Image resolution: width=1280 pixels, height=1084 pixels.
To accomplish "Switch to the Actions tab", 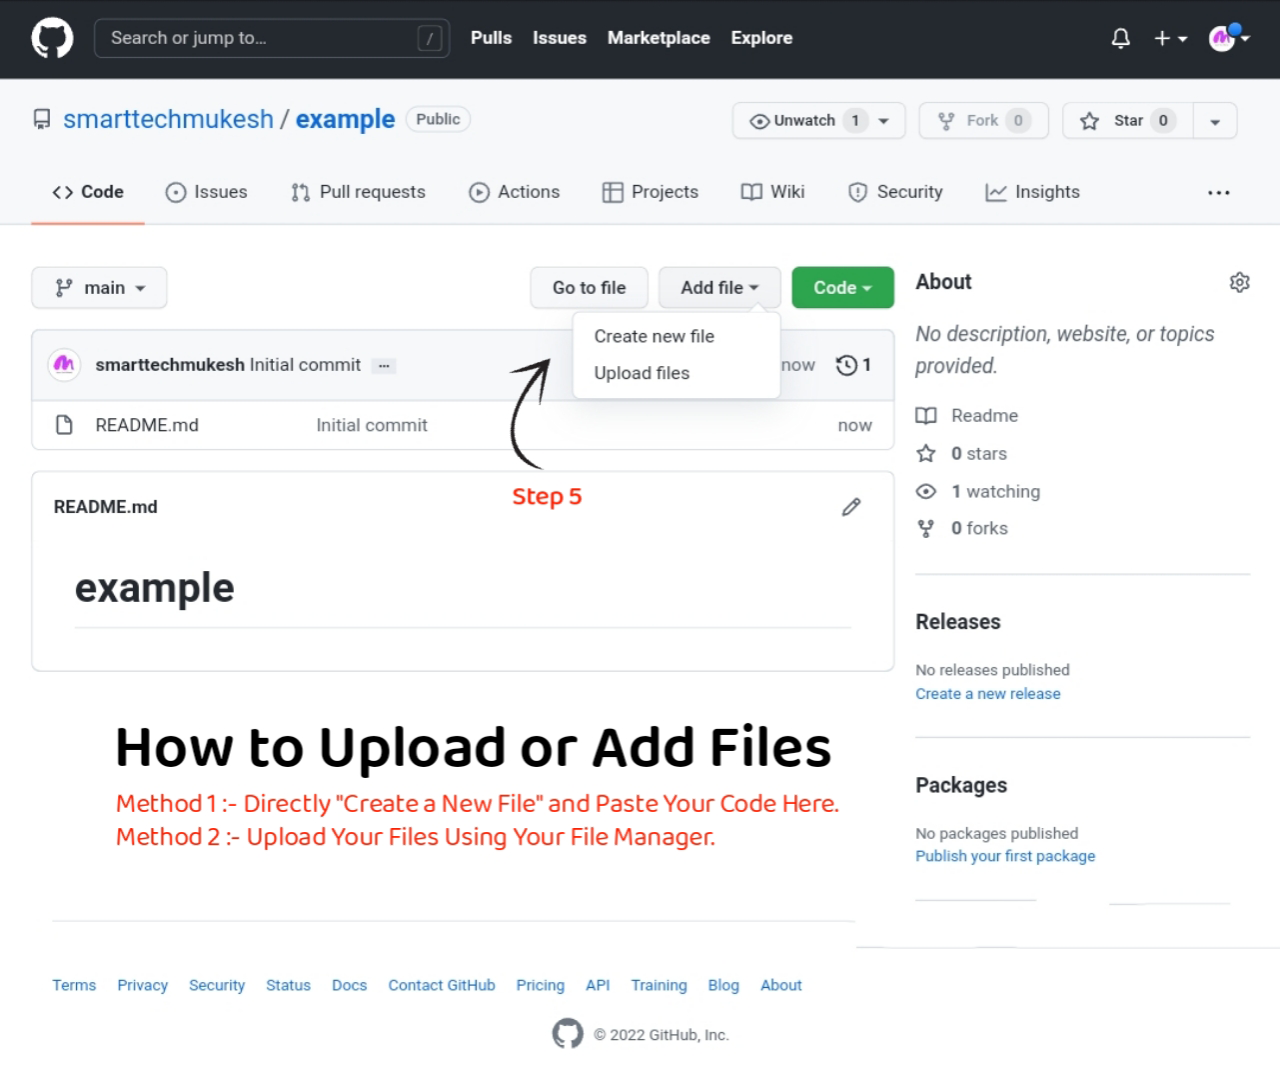I will pyautogui.click(x=514, y=192).
